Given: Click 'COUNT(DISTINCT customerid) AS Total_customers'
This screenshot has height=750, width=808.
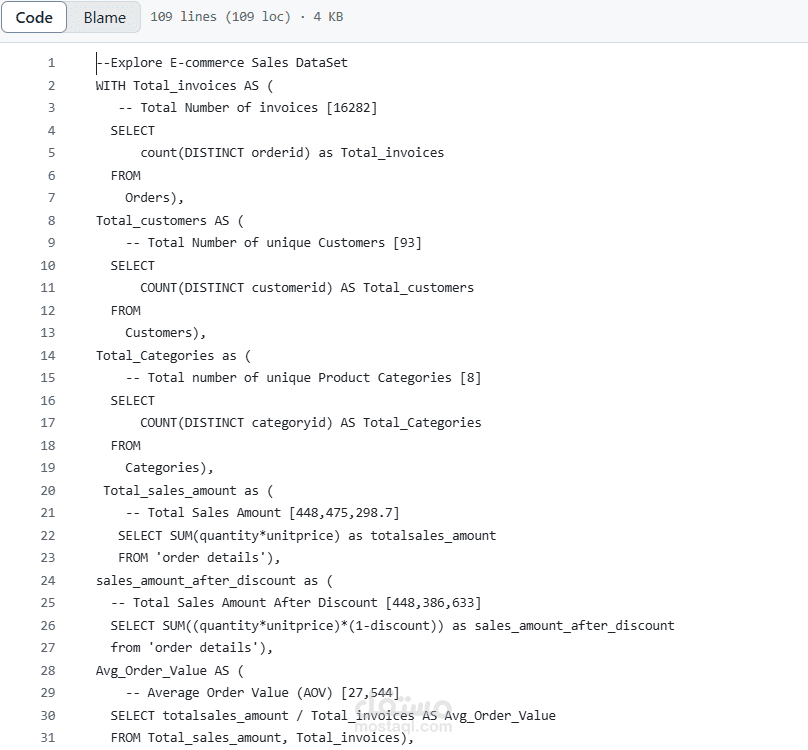Looking at the screenshot, I should (x=307, y=288).
